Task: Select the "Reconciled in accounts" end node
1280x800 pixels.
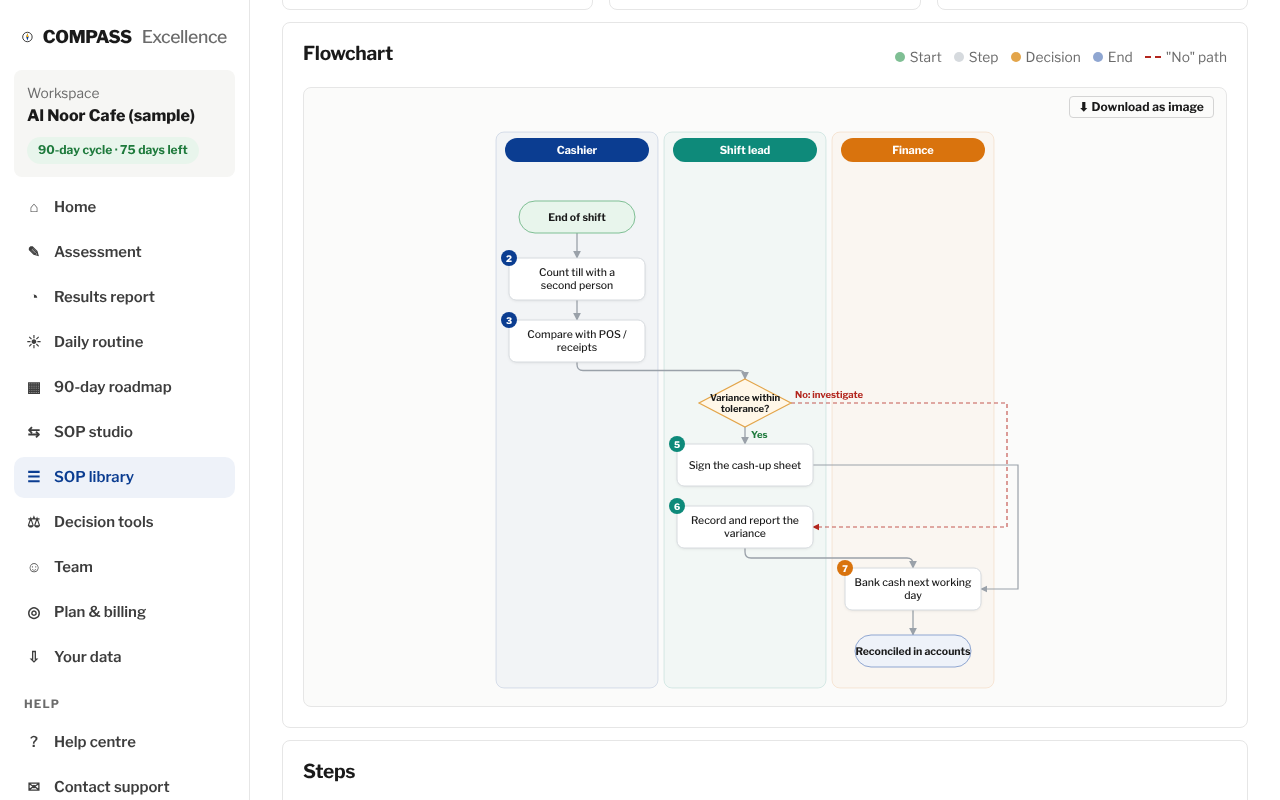Action: coord(913,651)
